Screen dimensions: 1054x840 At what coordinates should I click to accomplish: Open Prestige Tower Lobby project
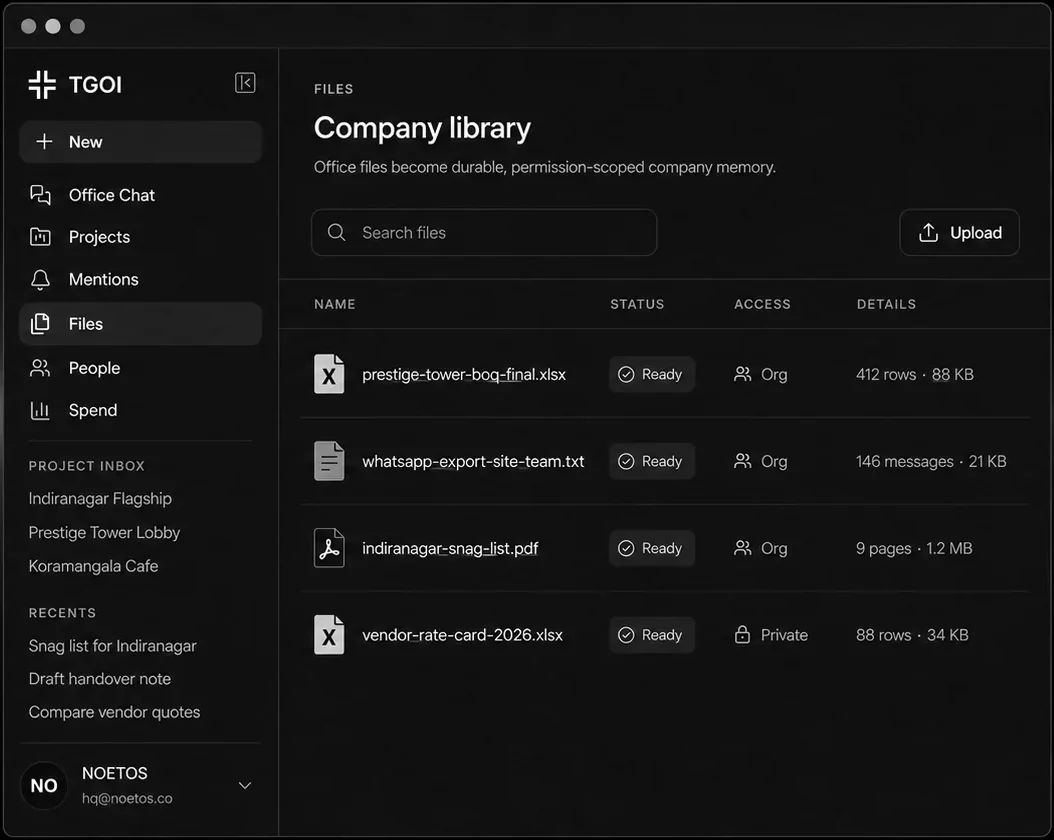104,532
